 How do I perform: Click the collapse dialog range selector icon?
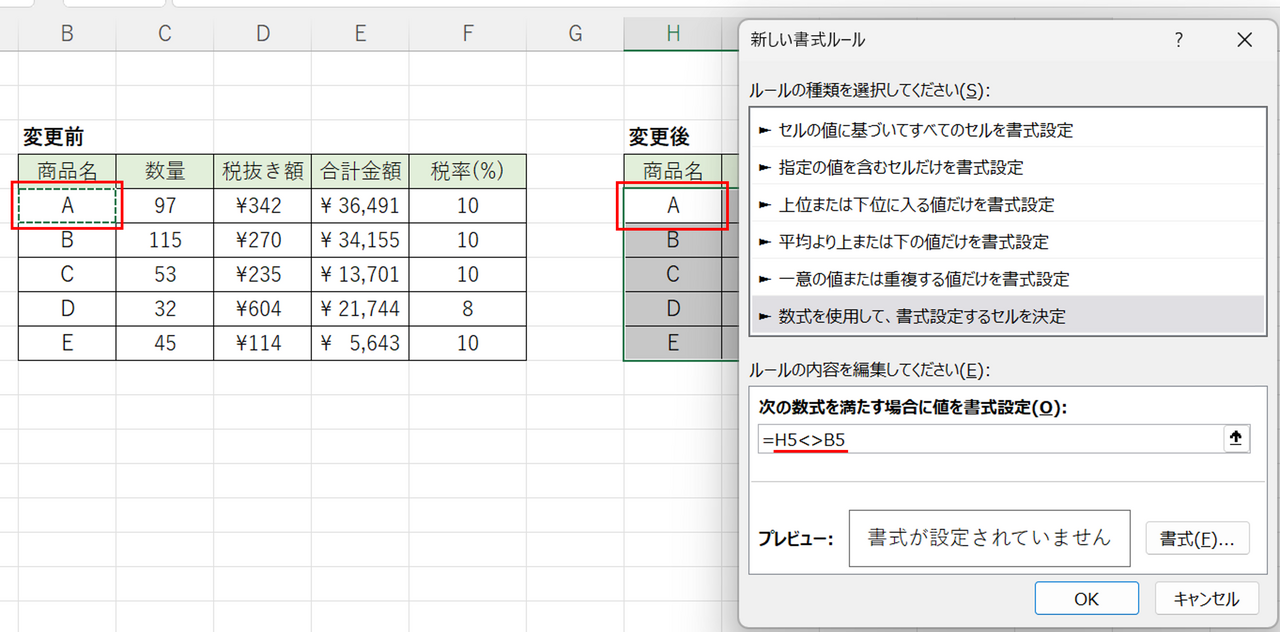[1237, 439]
